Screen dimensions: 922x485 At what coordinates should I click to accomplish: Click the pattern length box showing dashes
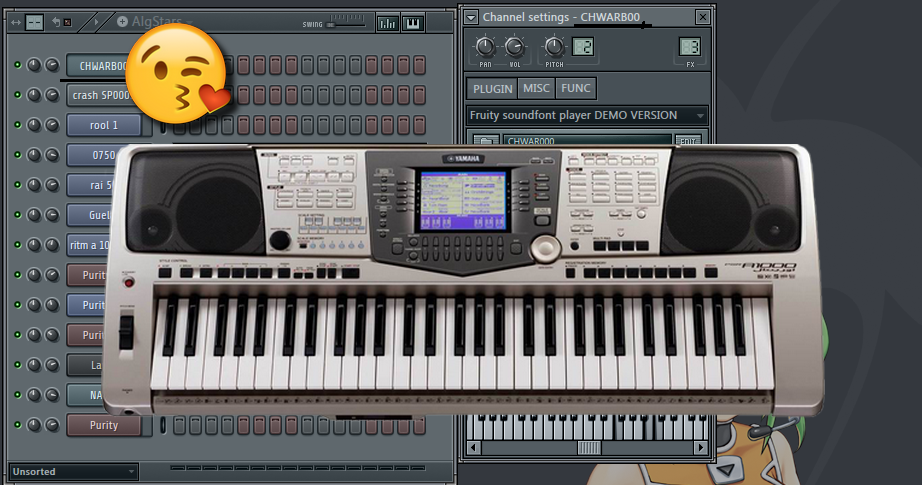click(35, 23)
